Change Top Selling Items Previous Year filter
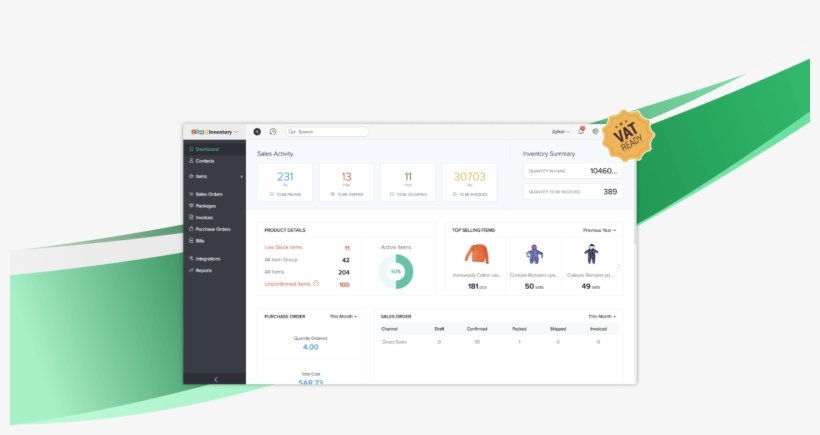The height and width of the screenshot is (435, 820). (599, 230)
